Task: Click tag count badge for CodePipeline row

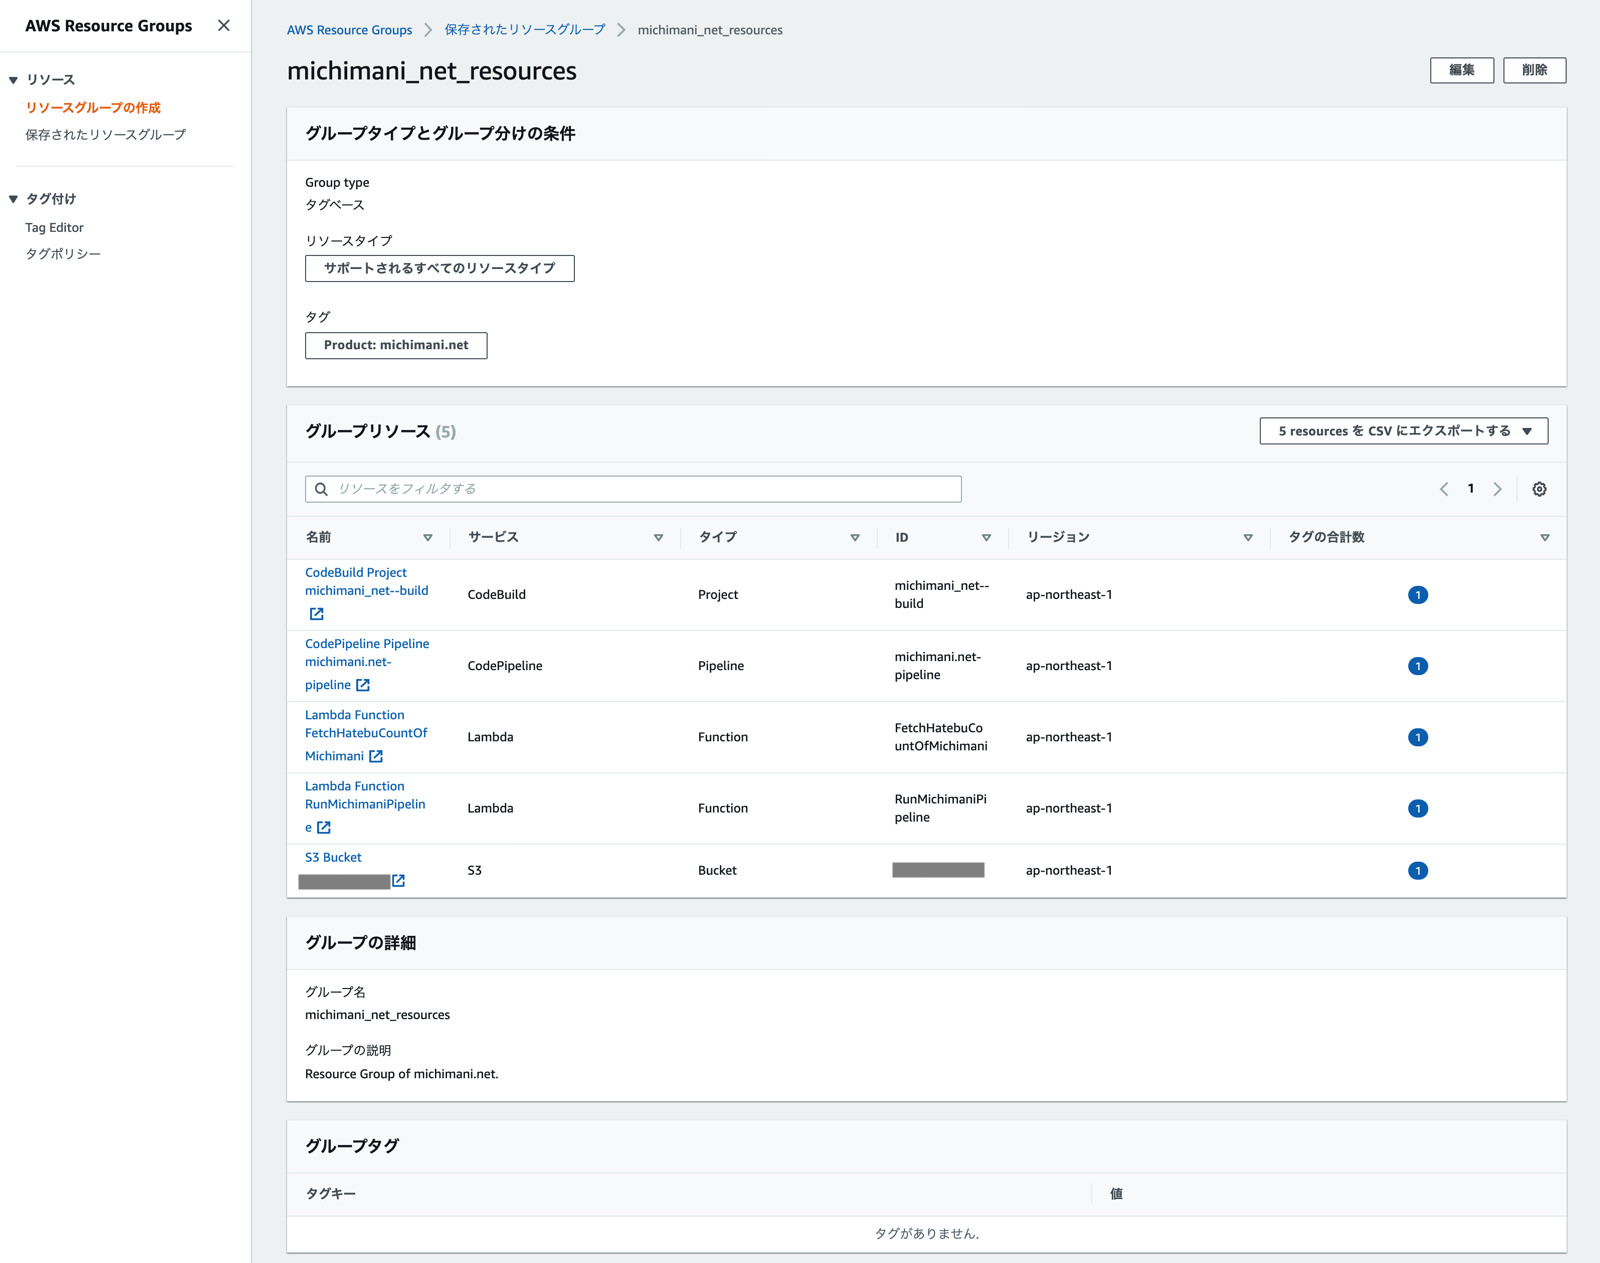Action: coord(1417,666)
